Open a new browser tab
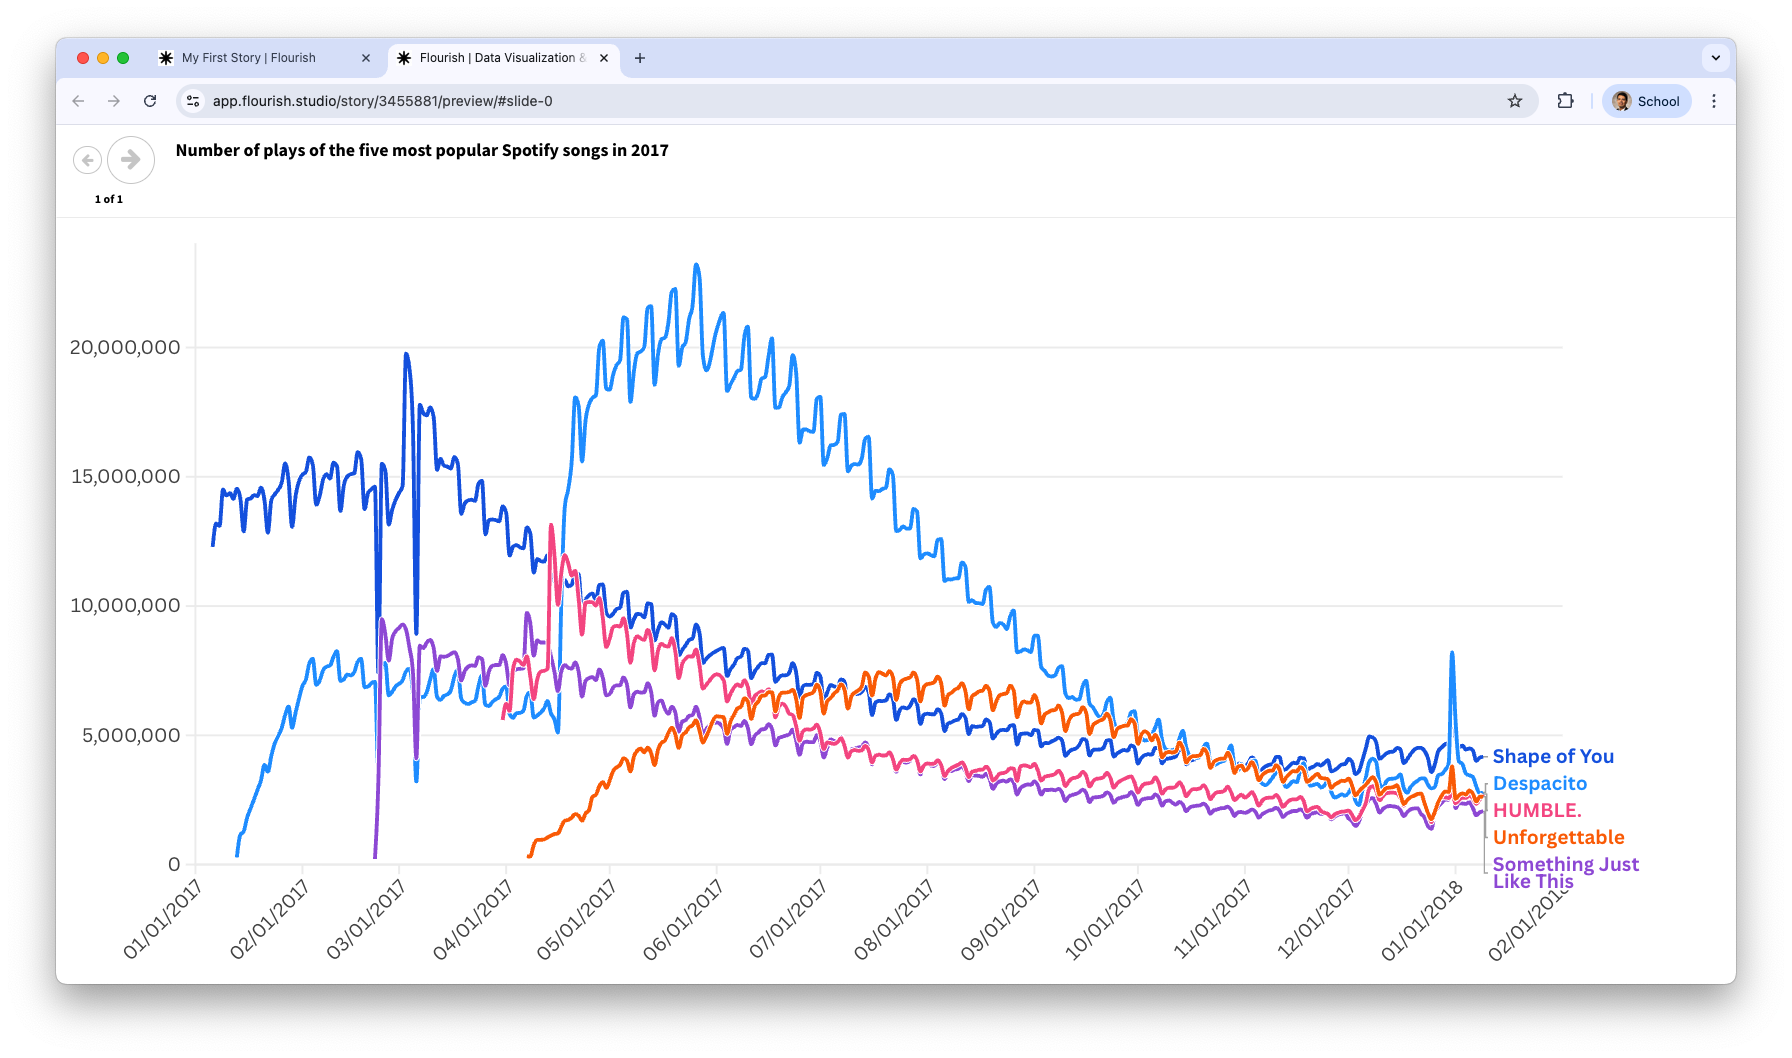The image size is (1792, 1058). [x=640, y=58]
